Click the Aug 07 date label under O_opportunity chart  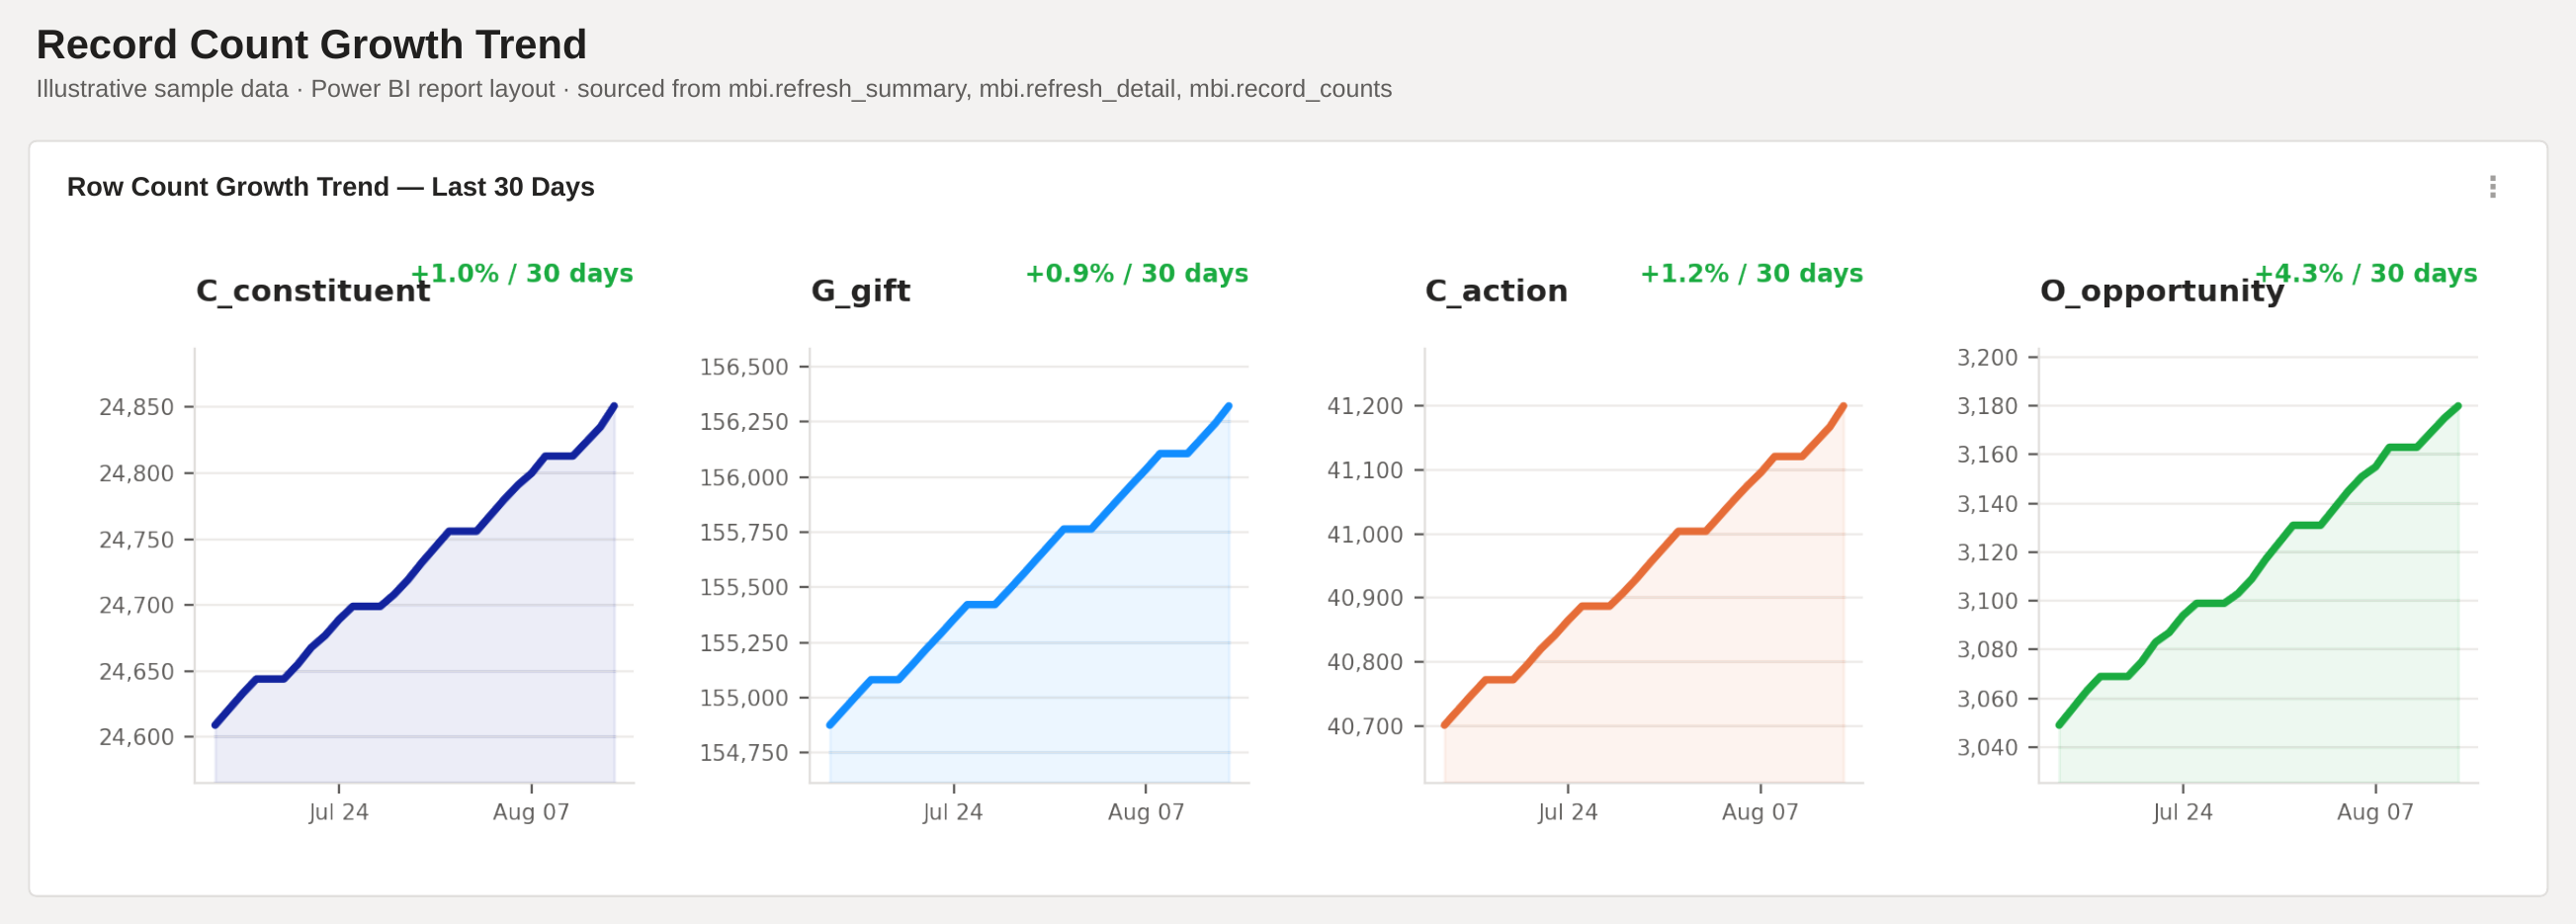click(x=2376, y=812)
